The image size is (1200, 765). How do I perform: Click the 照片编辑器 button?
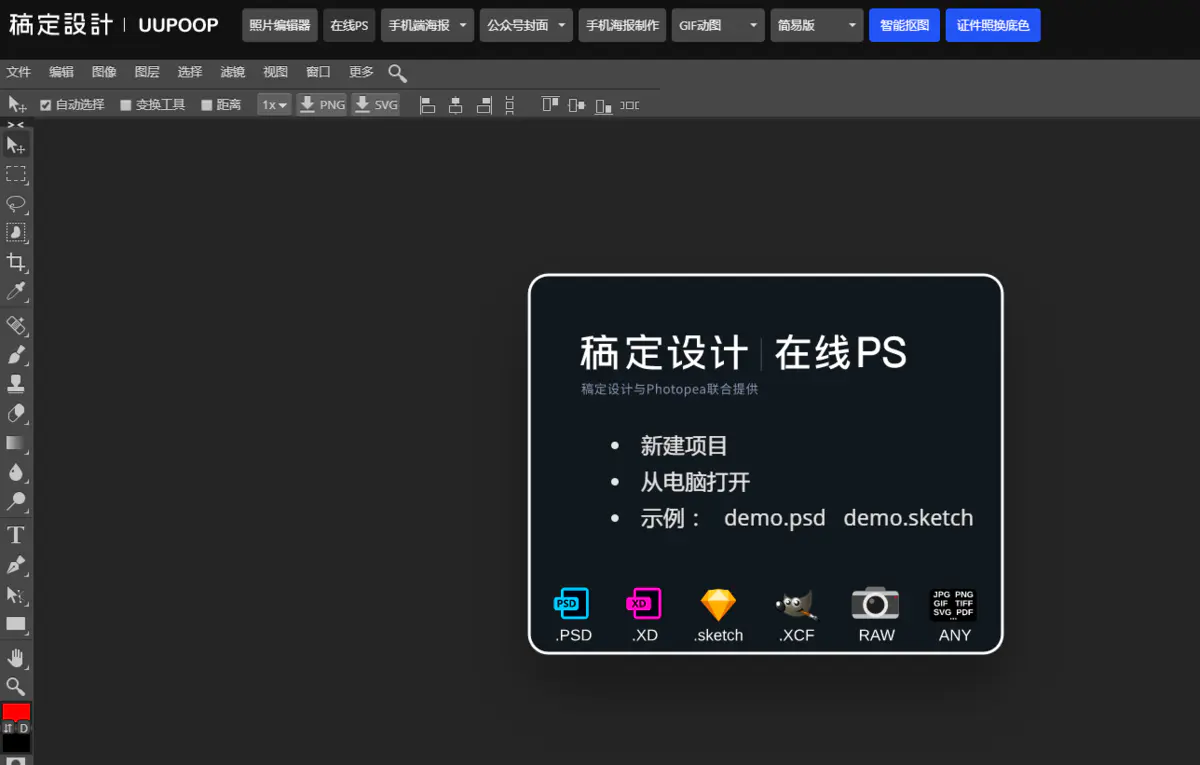[x=279, y=25]
